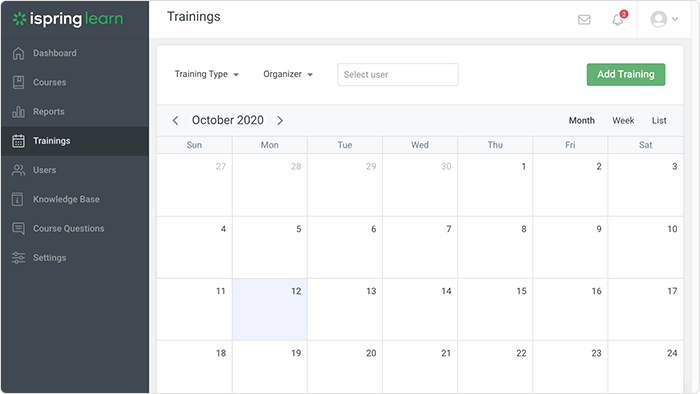
Task: Click the iSpring Learn logo
Action: click(68, 19)
